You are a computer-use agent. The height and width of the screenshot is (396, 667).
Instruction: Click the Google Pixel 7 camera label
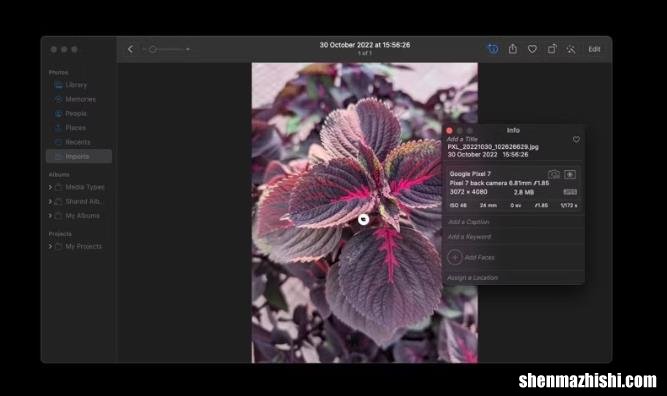(470, 174)
